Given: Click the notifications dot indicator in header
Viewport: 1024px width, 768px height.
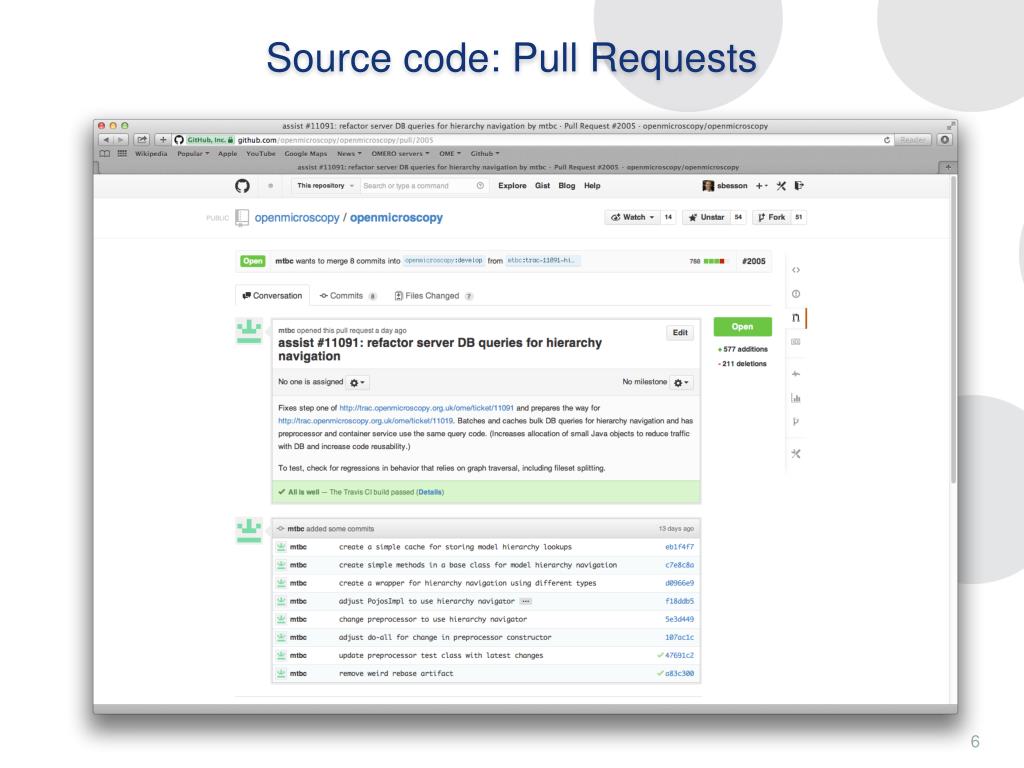Looking at the screenshot, I should point(270,186).
